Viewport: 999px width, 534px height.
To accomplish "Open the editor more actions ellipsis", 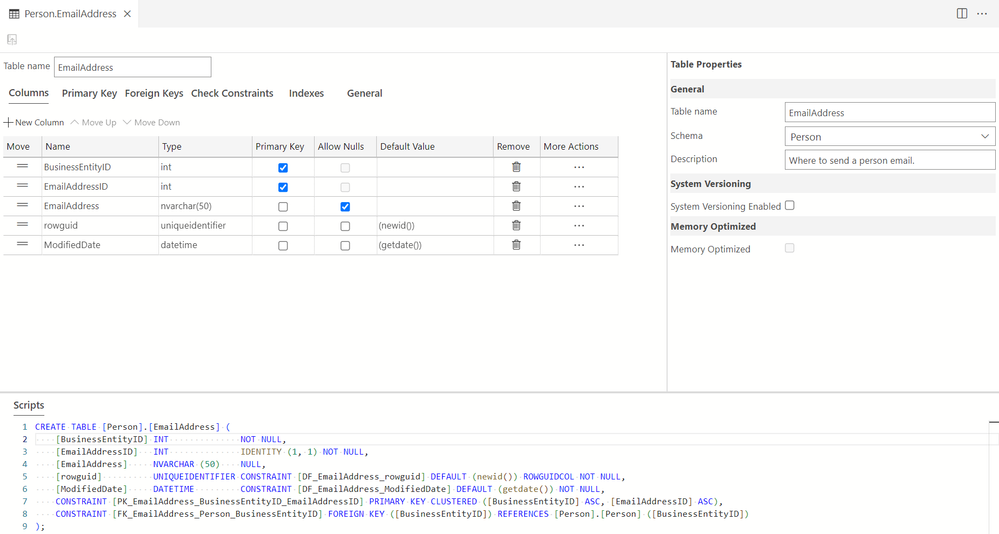I will point(982,14).
